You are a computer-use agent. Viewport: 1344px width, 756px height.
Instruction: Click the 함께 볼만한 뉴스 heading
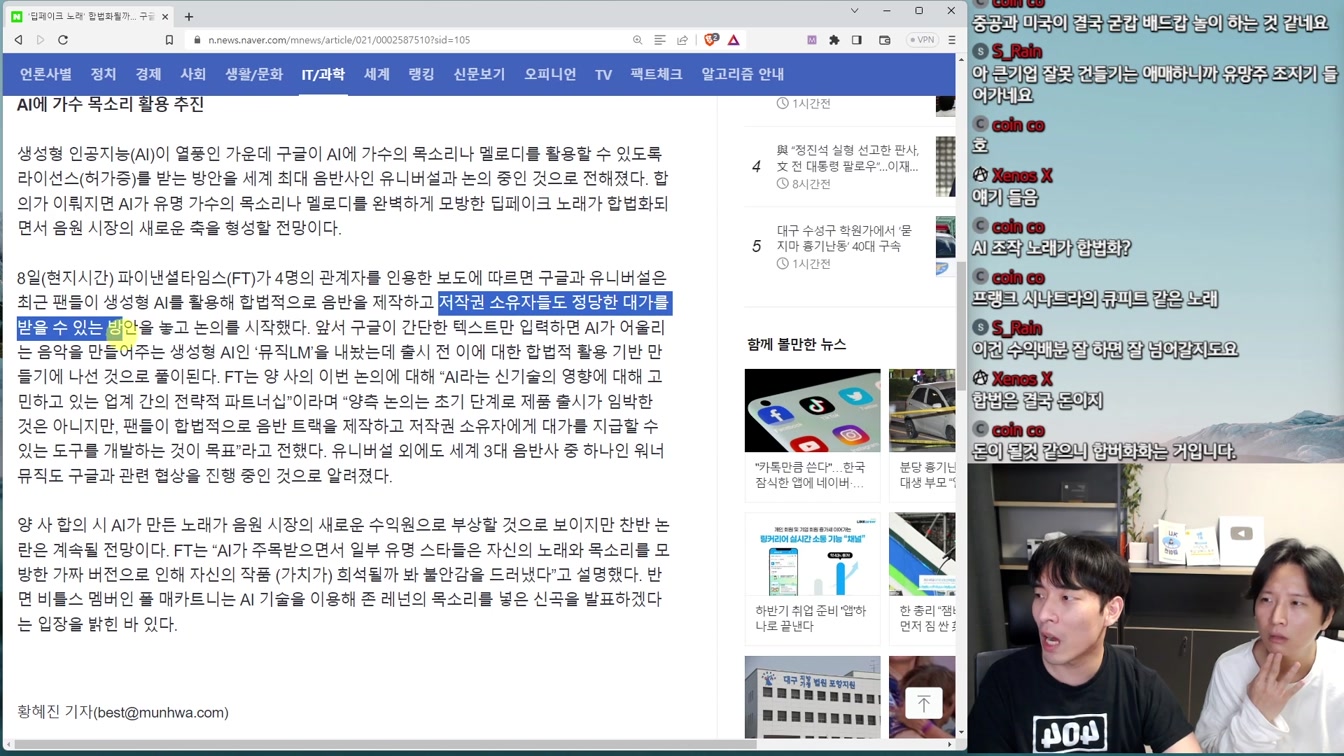tap(796, 344)
